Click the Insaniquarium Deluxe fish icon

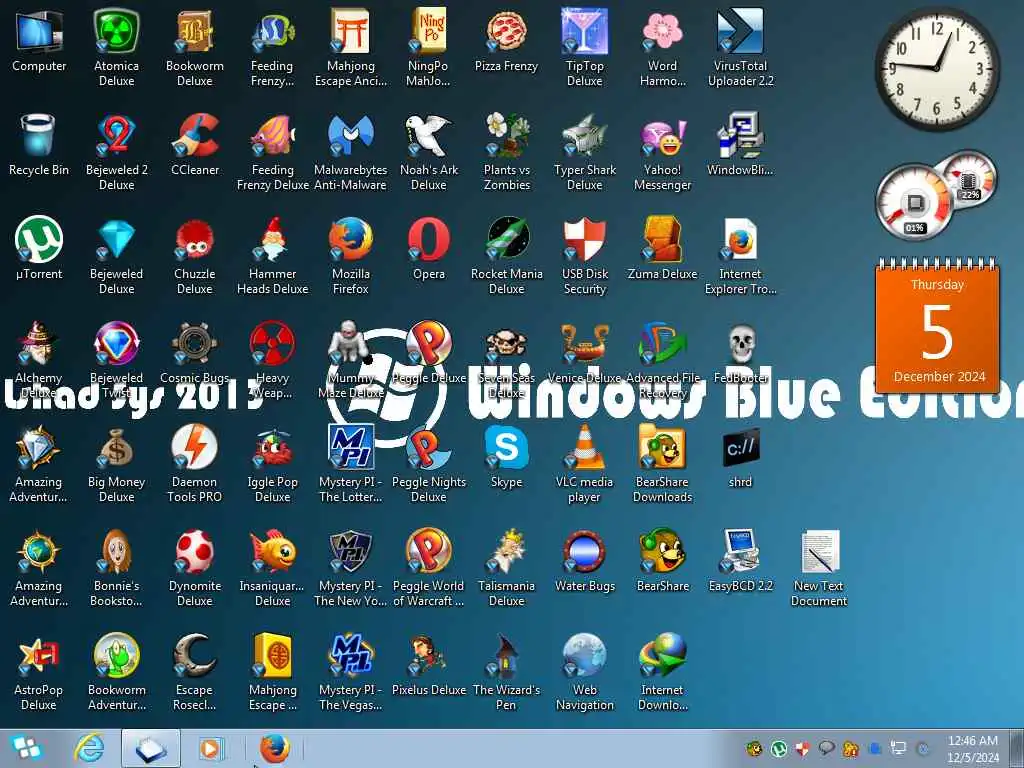[272, 551]
